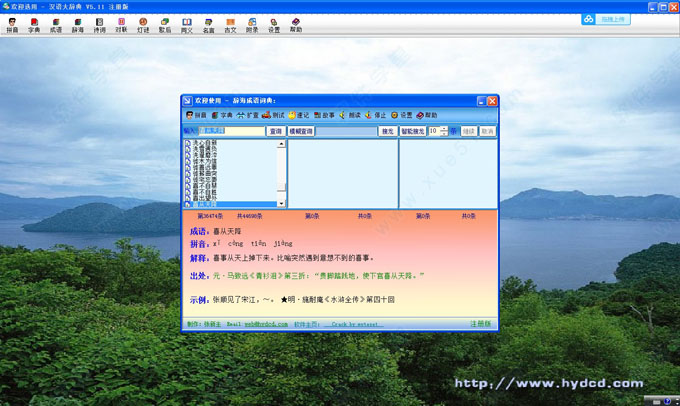Increase the 接龙 count stepper
Image resolution: width=680 pixels, height=406 pixels.
click(444, 129)
